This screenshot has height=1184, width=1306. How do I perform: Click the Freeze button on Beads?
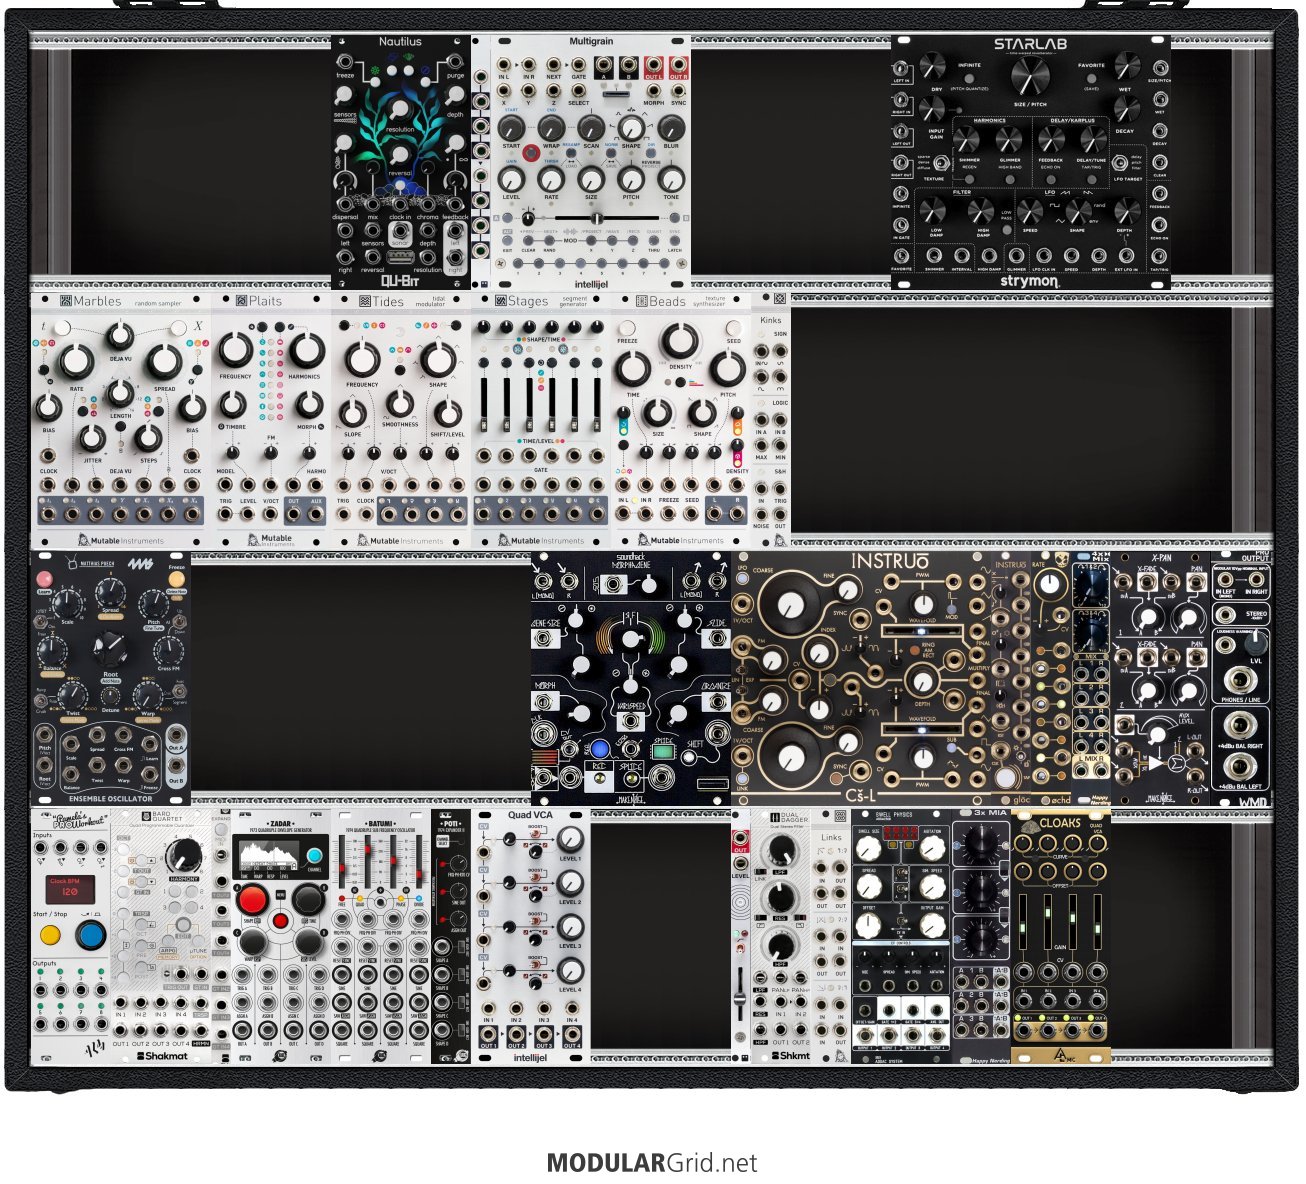coord(627,327)
